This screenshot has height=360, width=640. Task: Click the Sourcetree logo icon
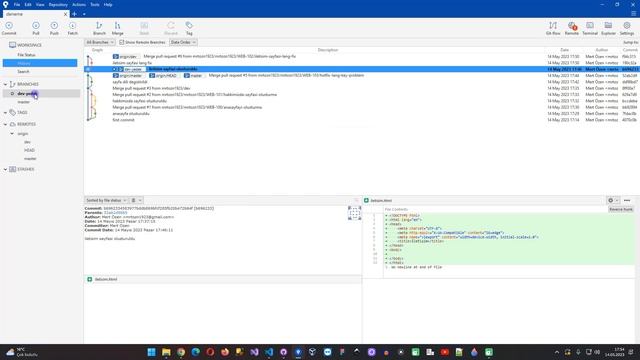pos(5,4)
